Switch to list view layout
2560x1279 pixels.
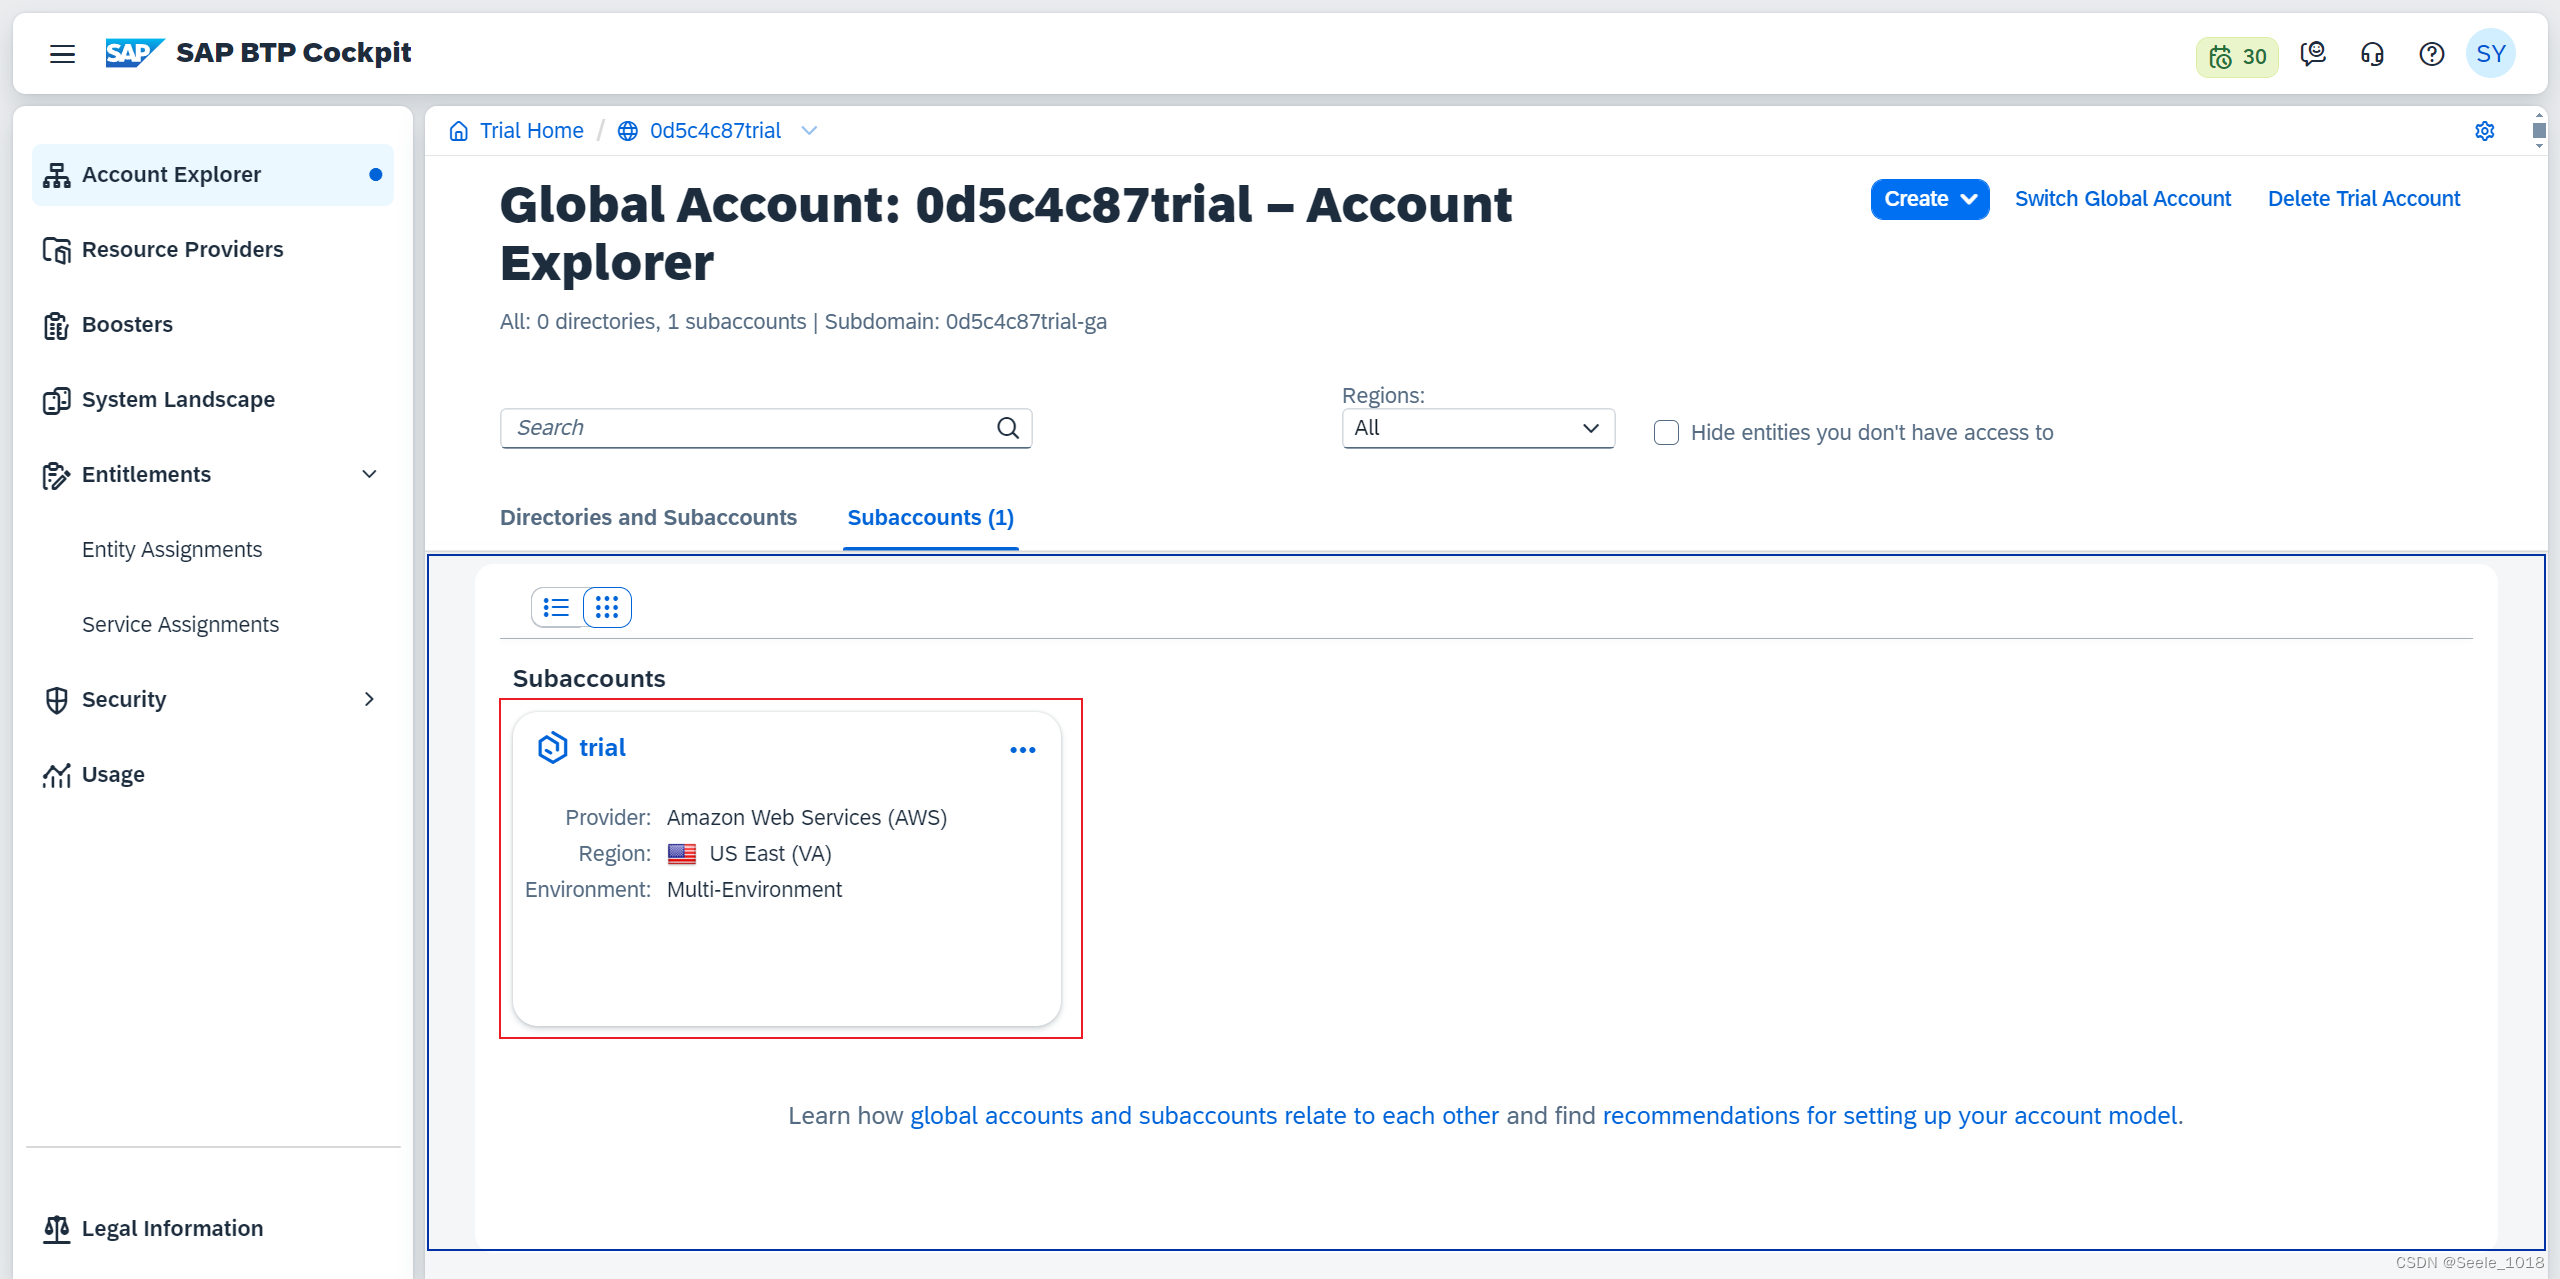tap(557, 607)
